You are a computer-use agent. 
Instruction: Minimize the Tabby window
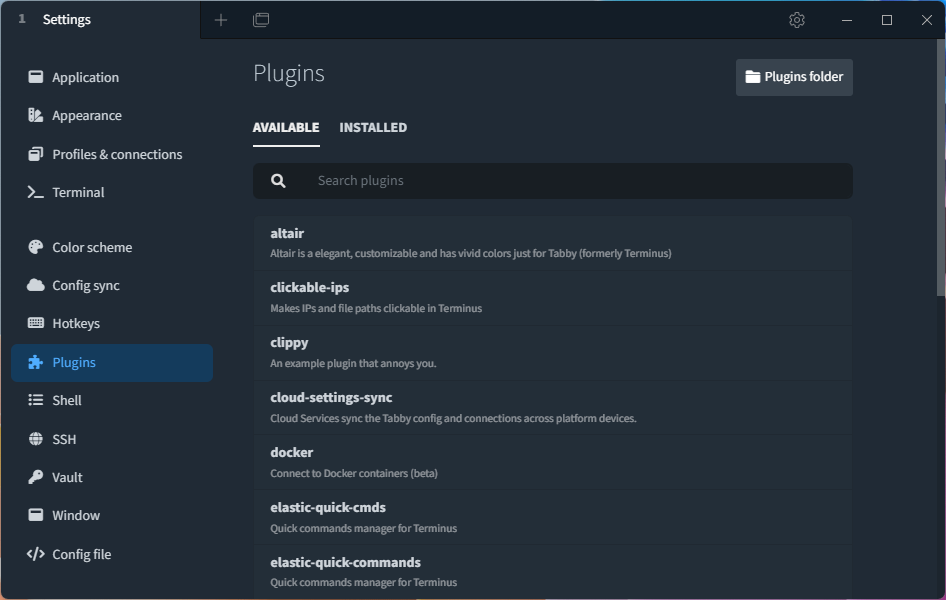846,20
